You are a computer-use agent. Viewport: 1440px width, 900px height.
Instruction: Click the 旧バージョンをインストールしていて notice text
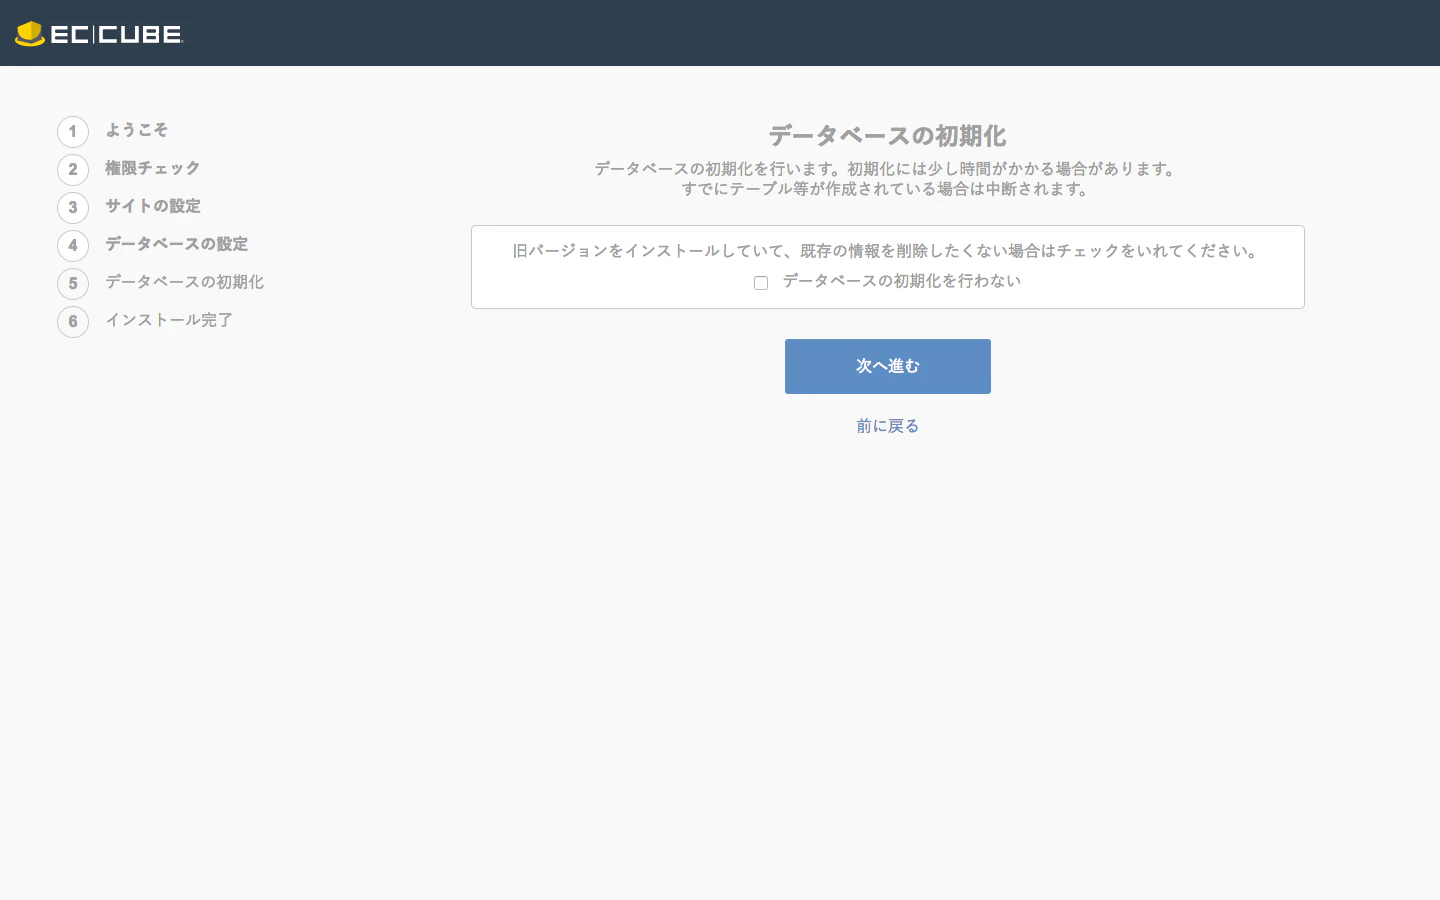[888, 251]
